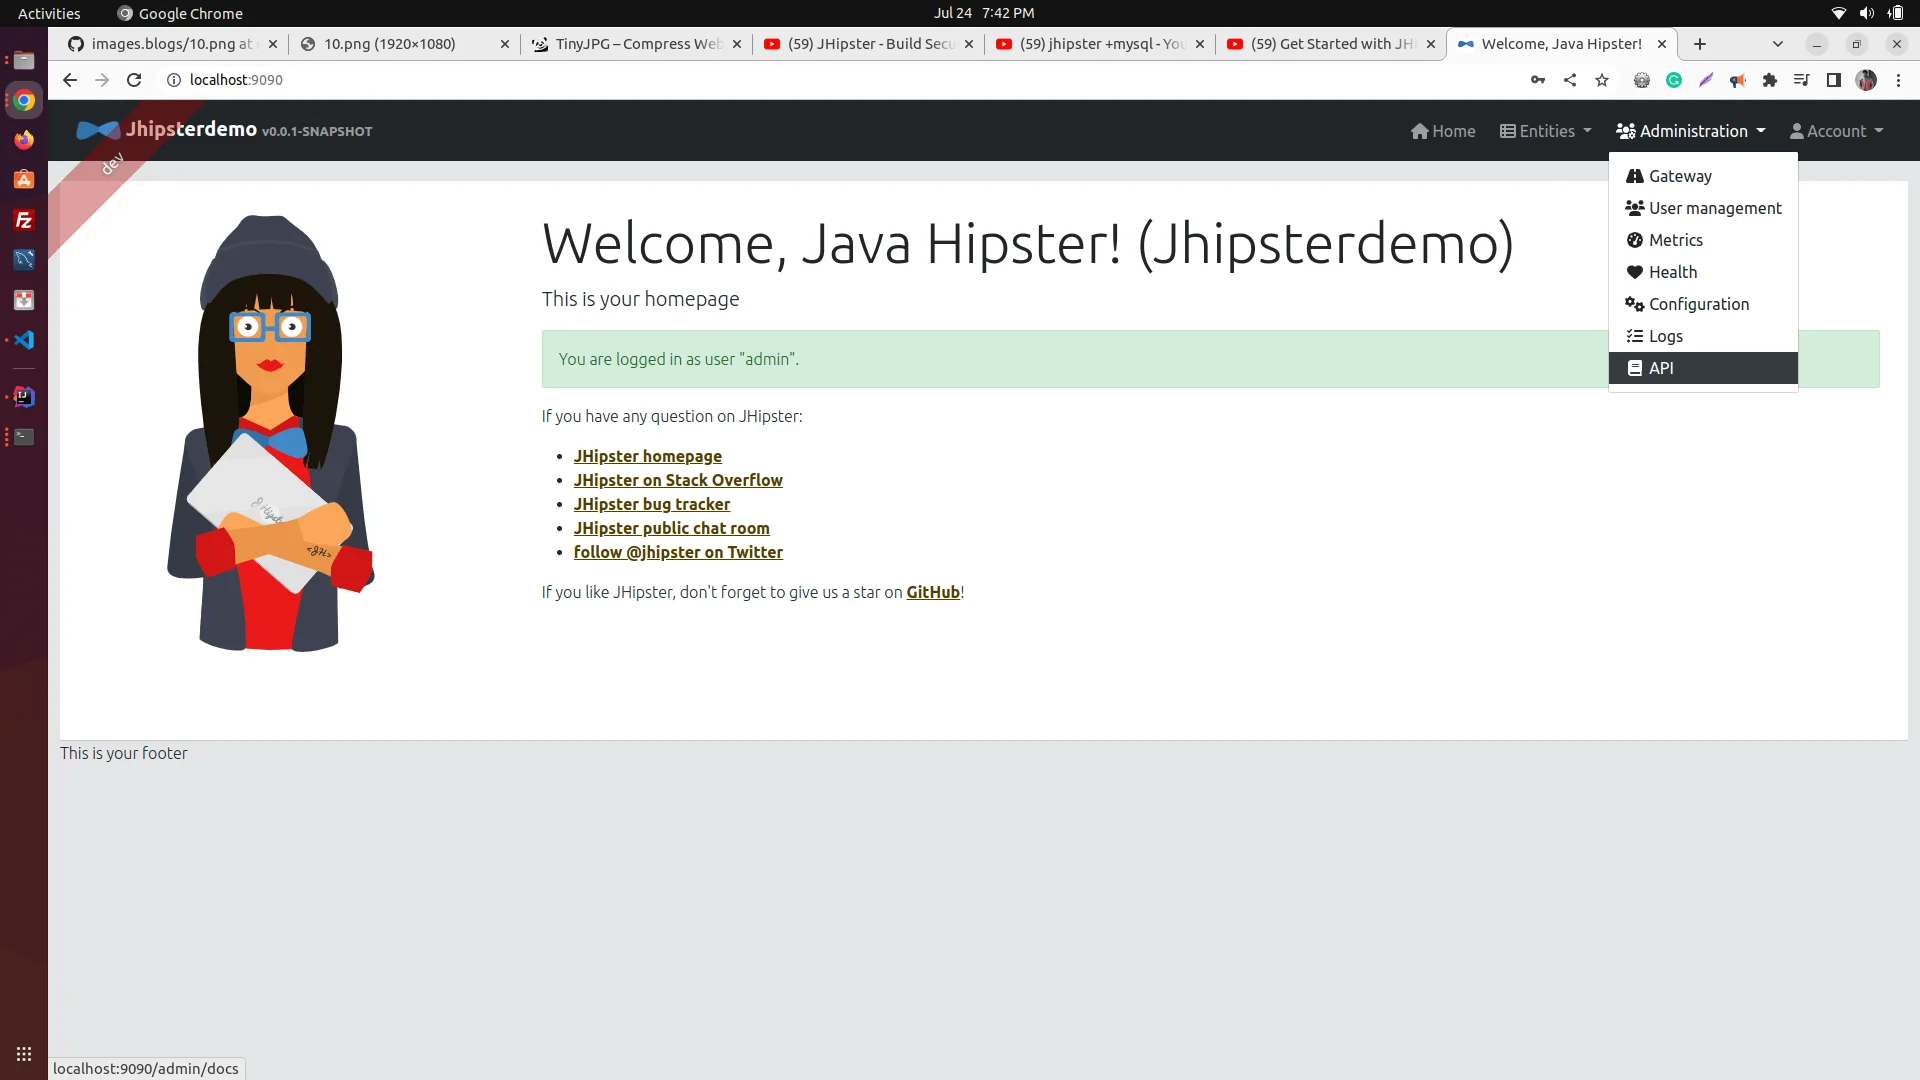Image resolution: width=1920 pixels, height=1080 pixels.
Task: Expand the Entities navigation dropdown
Action: pyautogui.click(x=1545, y=131)
